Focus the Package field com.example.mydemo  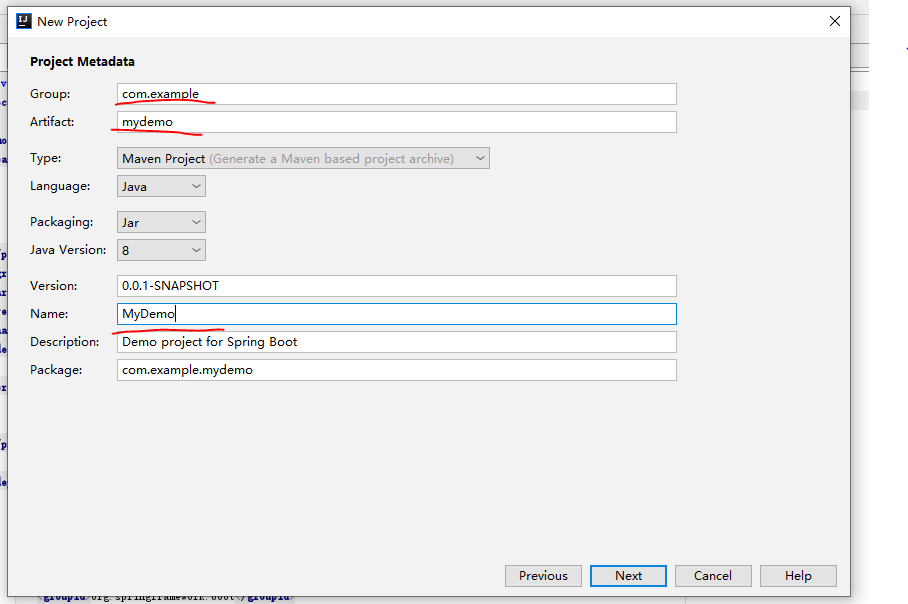pos(397,370)
